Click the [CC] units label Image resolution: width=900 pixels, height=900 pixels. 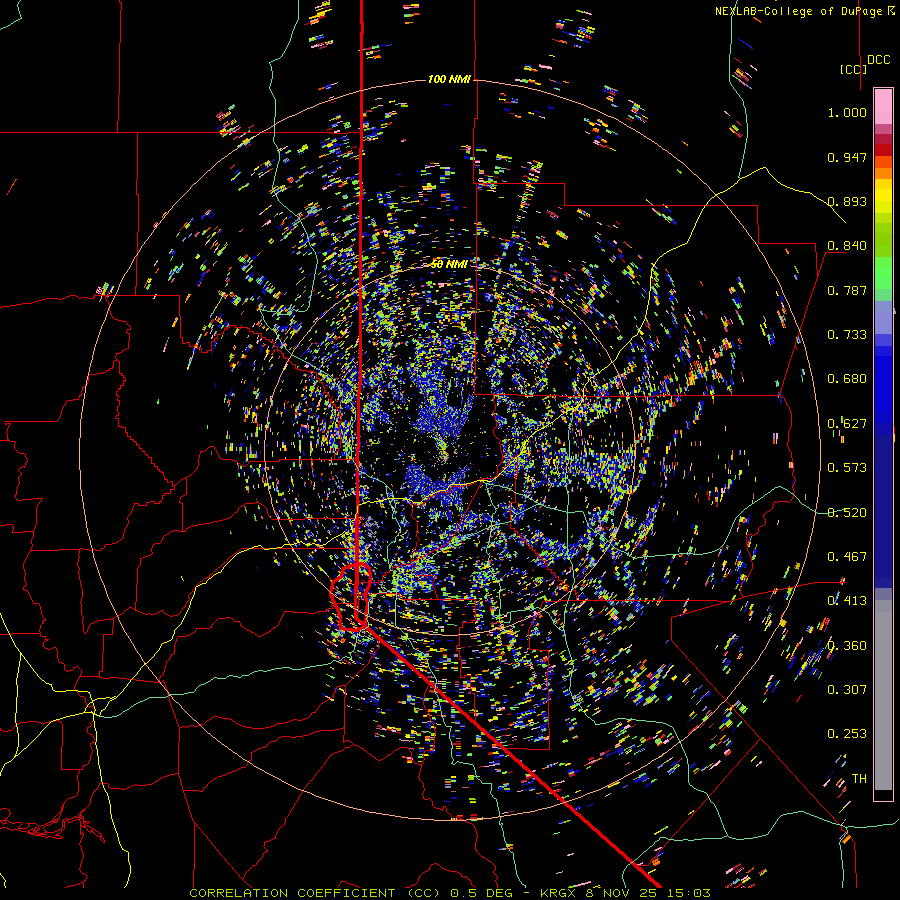tap(853, 69)
